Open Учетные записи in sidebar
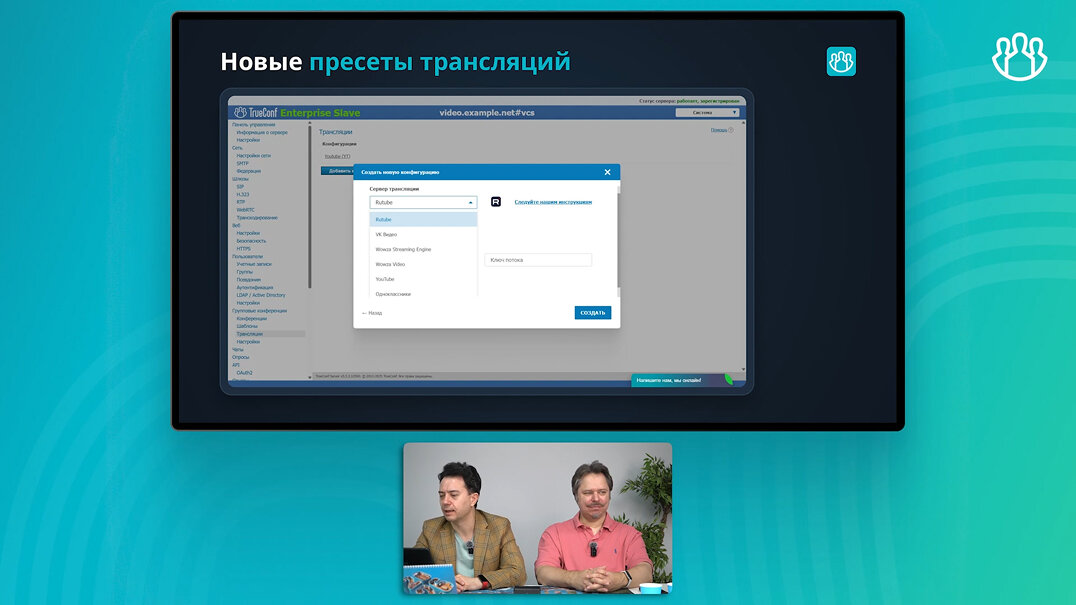 tap(254, 264)
